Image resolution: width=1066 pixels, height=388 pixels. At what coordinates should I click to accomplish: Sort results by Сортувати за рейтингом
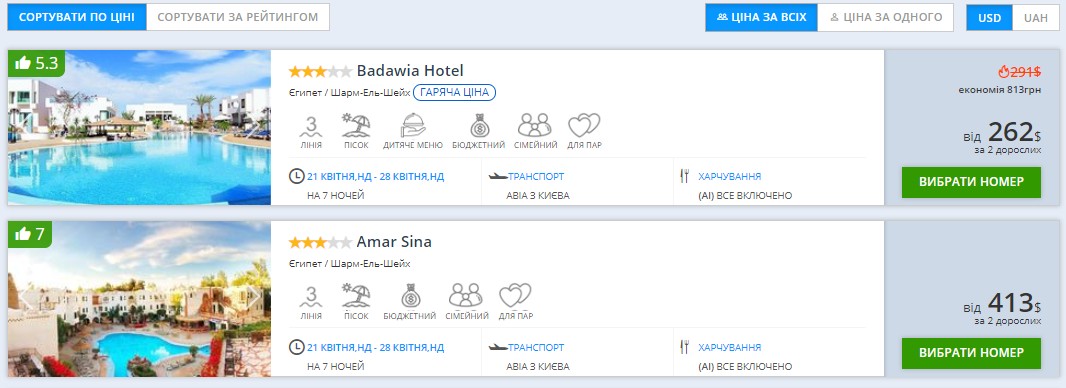pyautogui.click(x=238, y=17)
